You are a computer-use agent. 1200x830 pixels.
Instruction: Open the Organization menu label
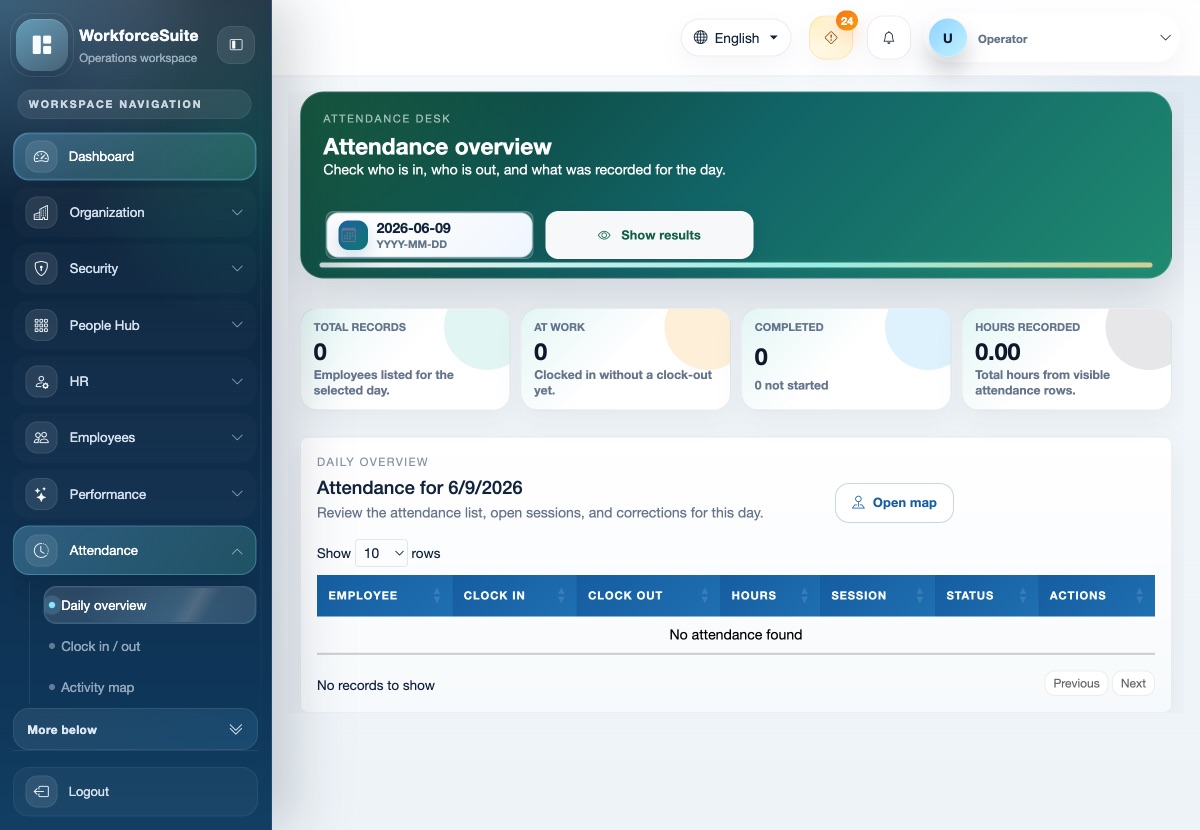[x=107, y=213]
